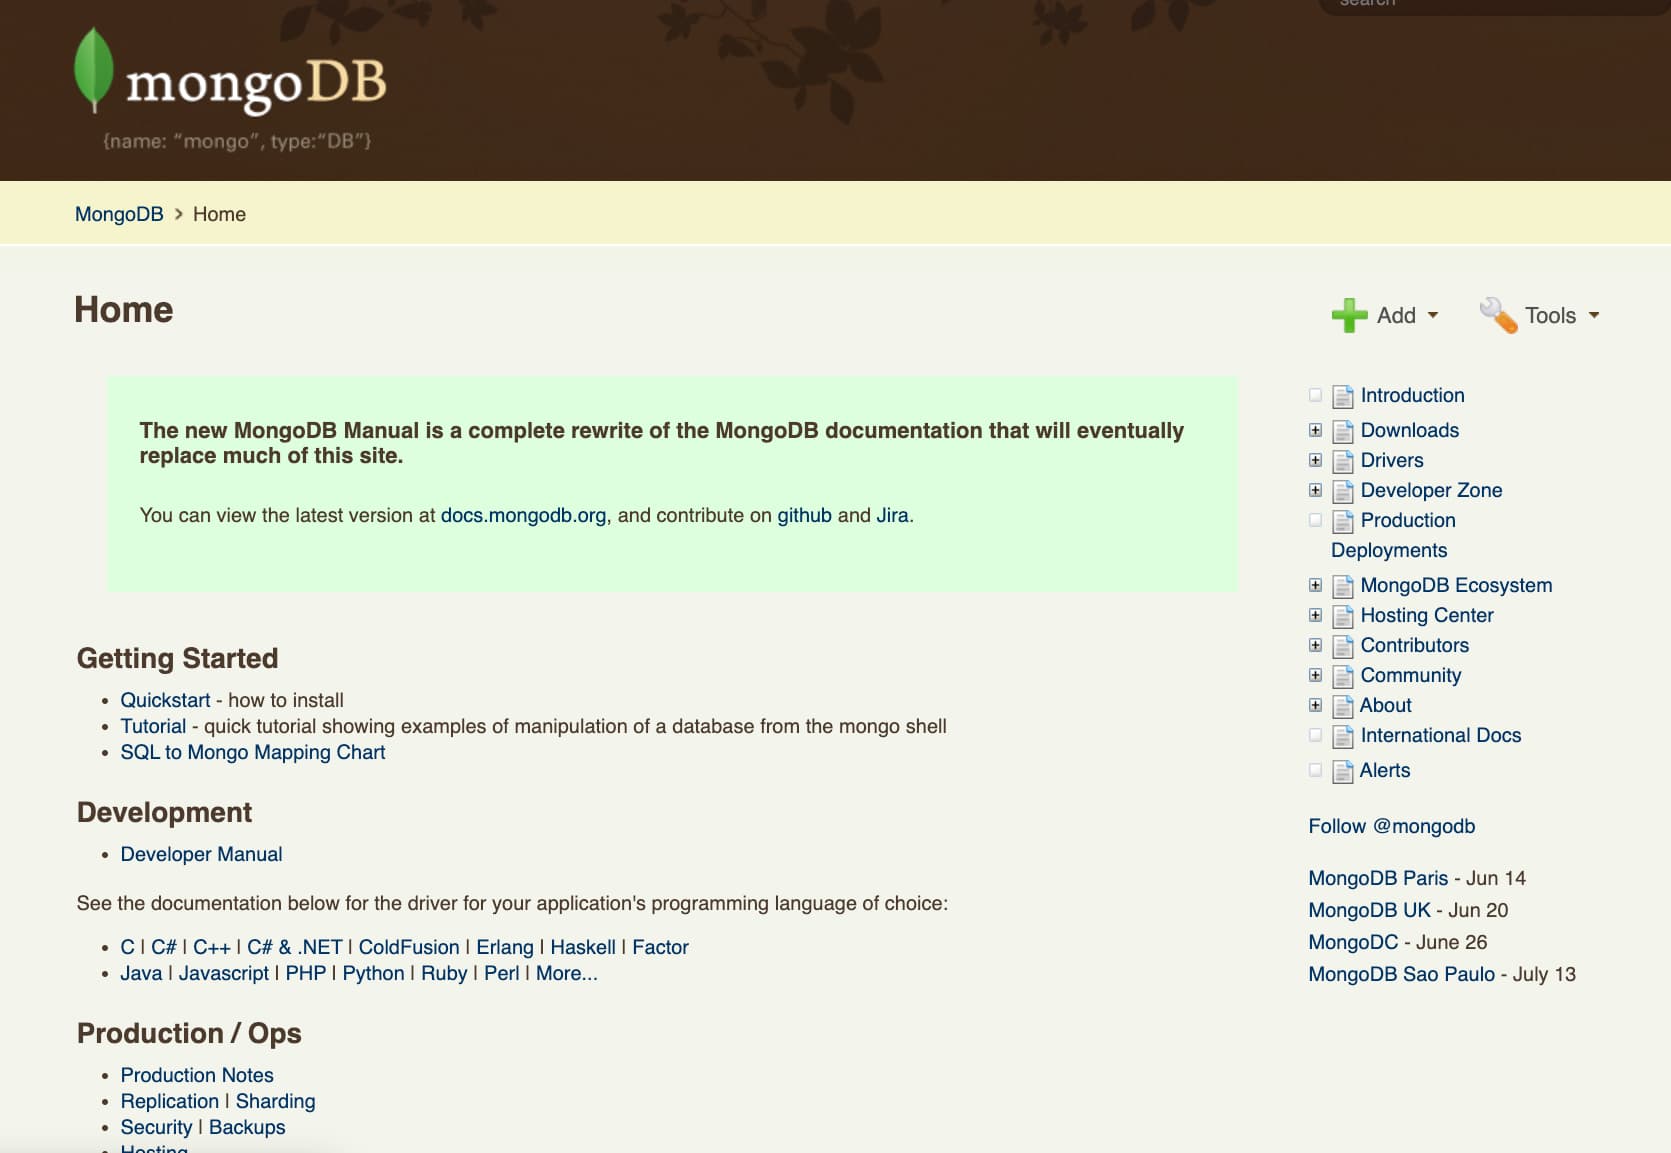The width and height of the screenshot is (1671, 1153).
Task: Click the wrench Tools icon
Action: pyautogui.click(x=1497, y=315)
